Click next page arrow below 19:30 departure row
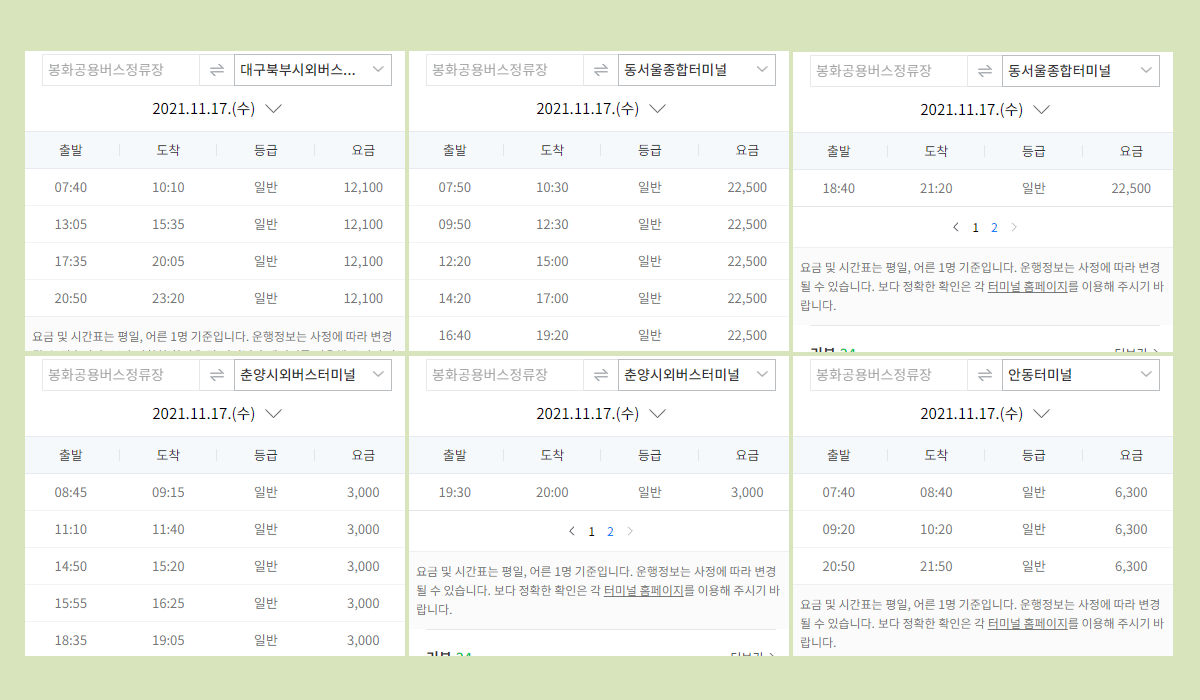 (629, 531)
